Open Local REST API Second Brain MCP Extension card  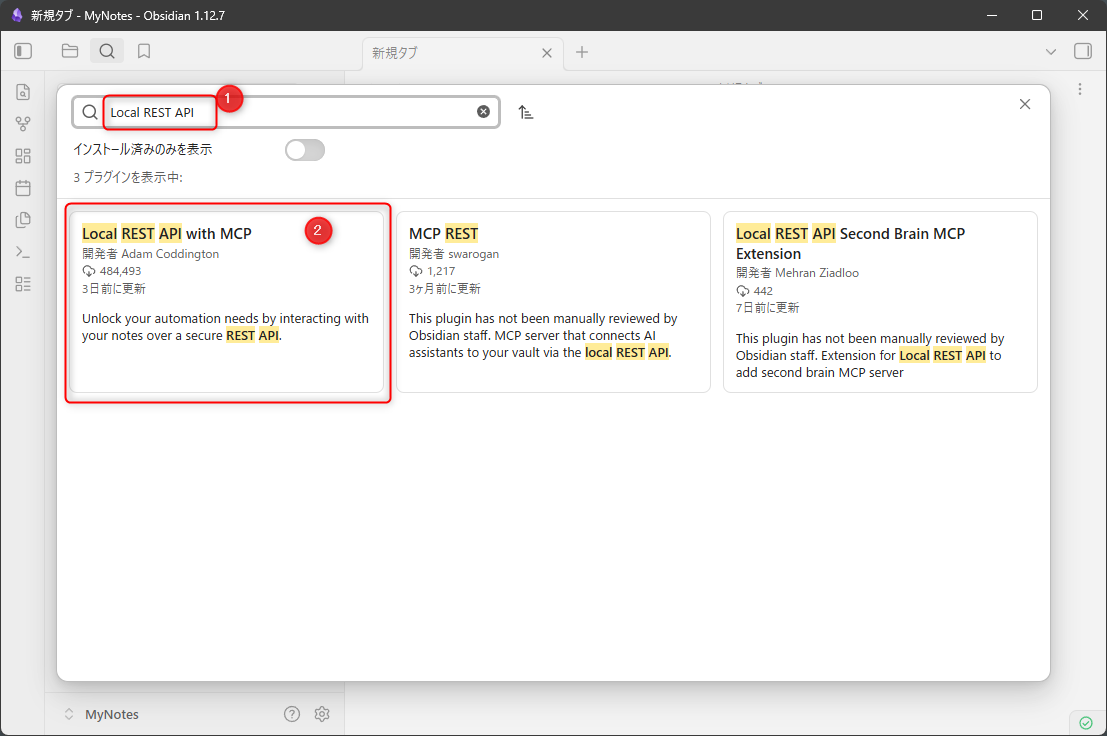(880, 302)
